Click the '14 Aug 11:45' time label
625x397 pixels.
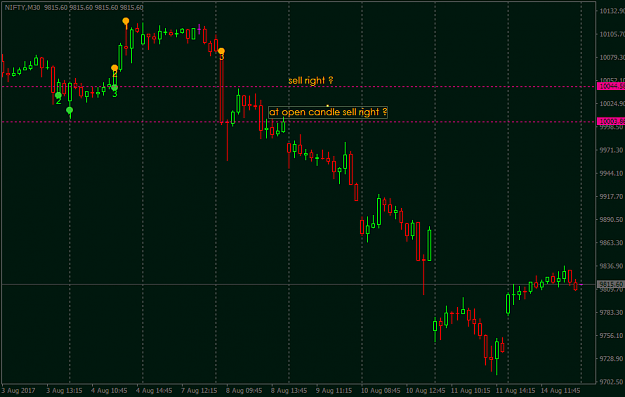pyautogui.click(x=560, y=390)
